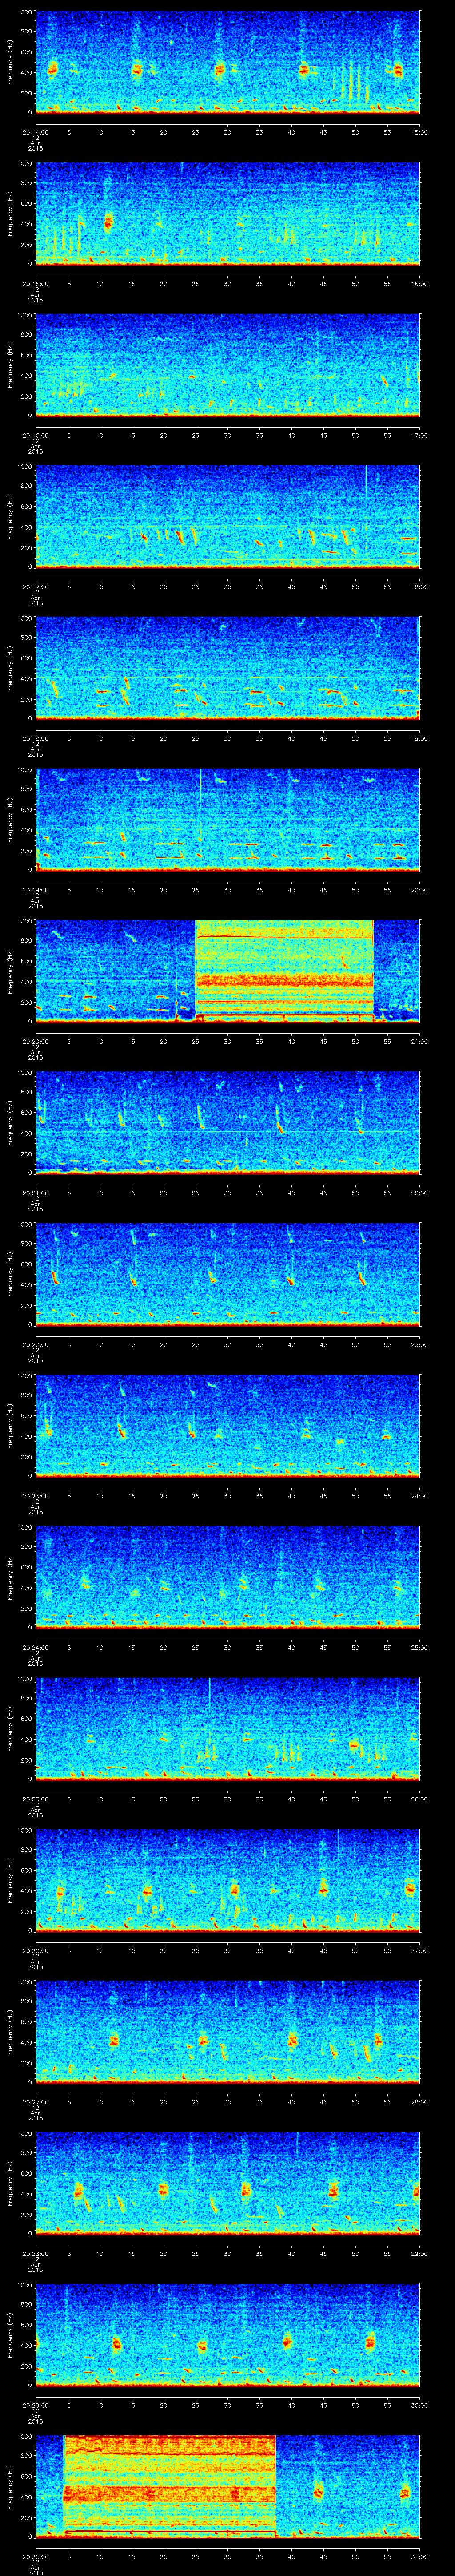Select the spectrogram panel starting at 20:22:00
The image size is (455, 2576).
228,1274
